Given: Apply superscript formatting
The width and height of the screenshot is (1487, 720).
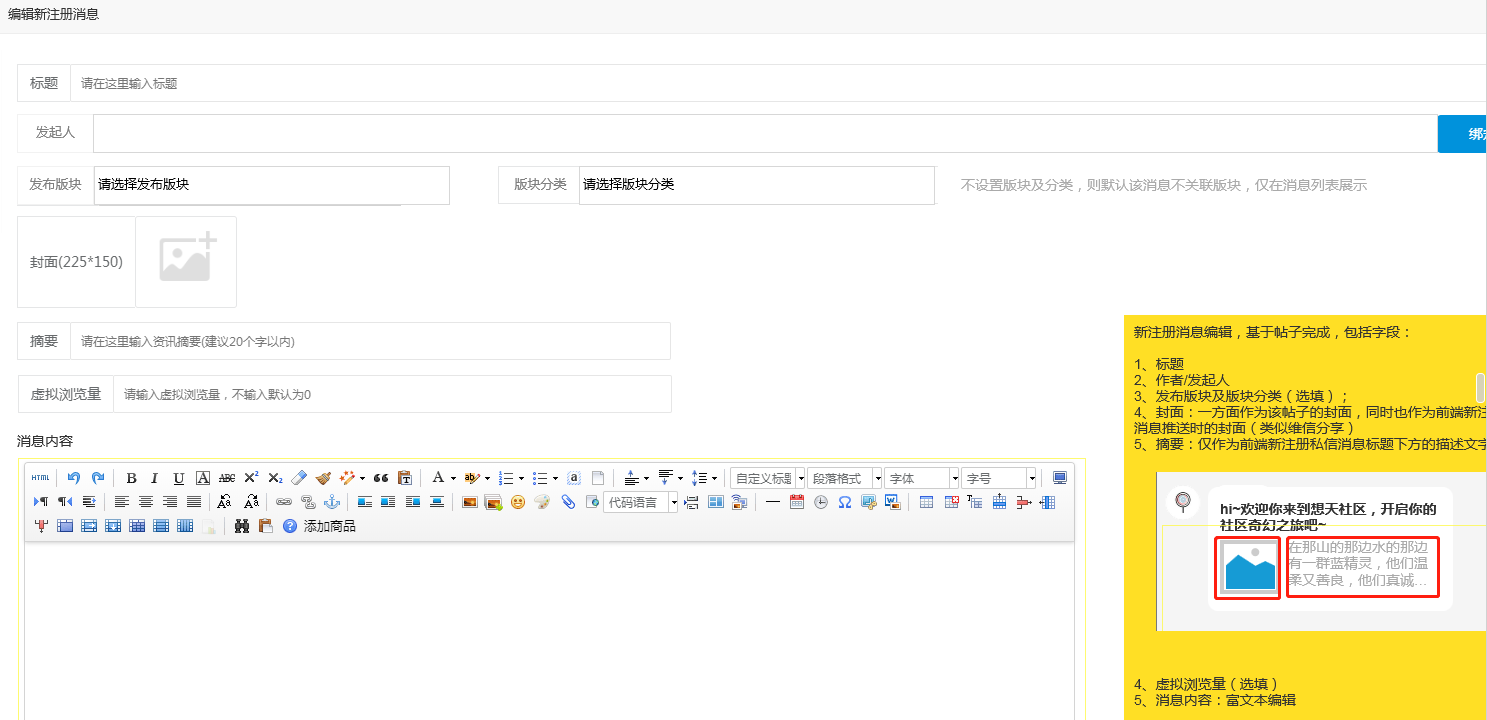Looking at the screenshot, I should pos(251,478).
